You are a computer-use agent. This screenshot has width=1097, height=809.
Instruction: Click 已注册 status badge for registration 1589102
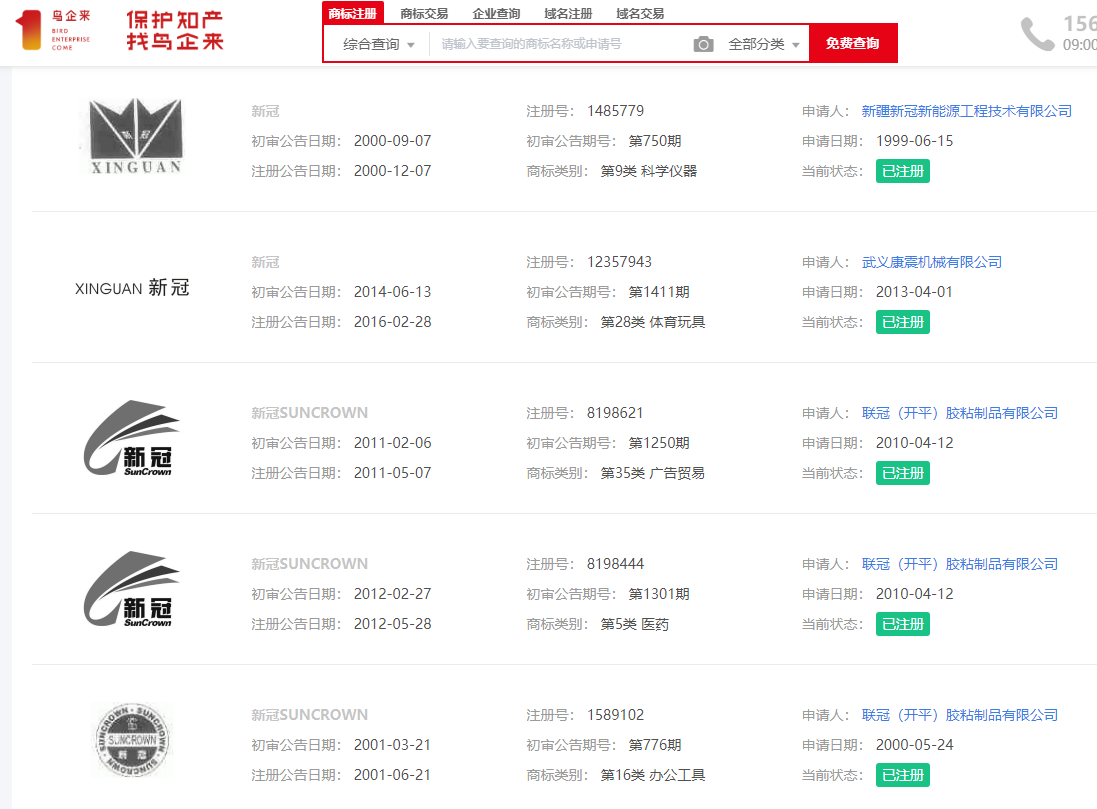(903, 775)
